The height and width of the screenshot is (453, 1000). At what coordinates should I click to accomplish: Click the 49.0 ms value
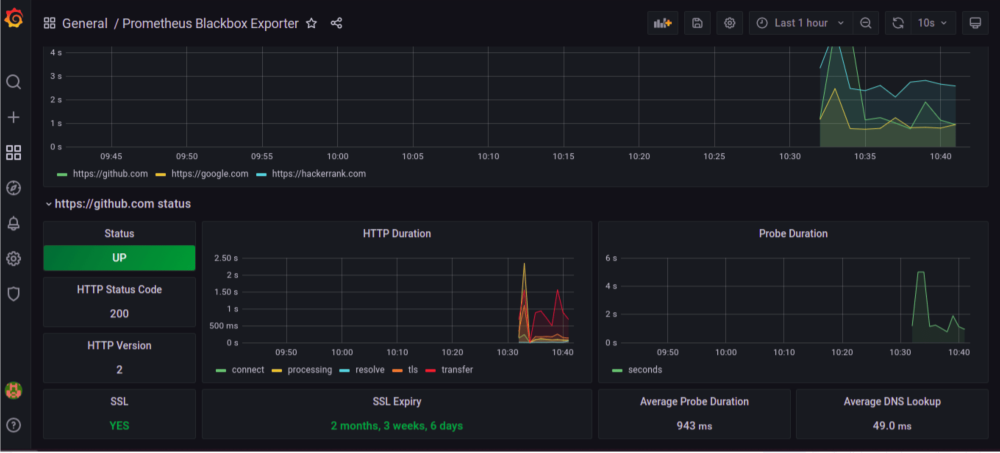pos(892,426)
